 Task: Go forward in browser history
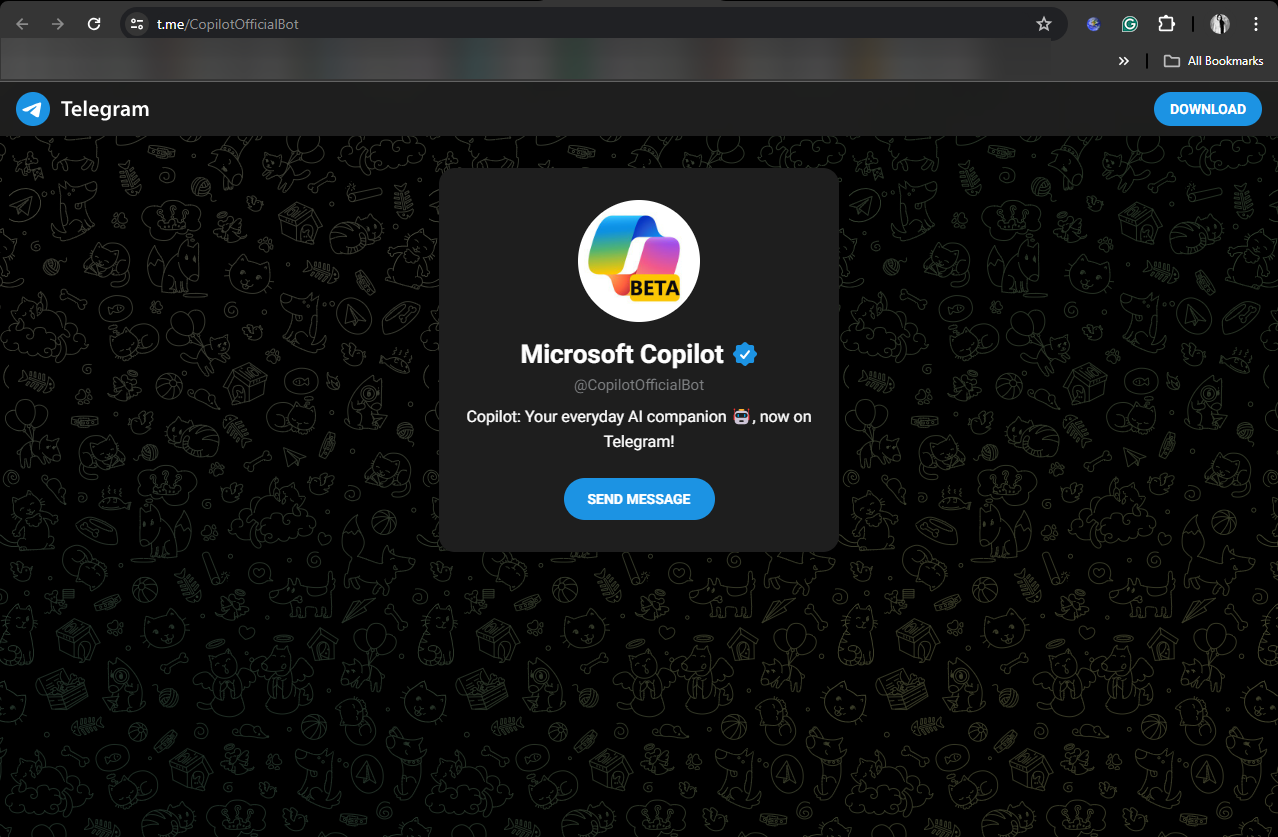58,24
